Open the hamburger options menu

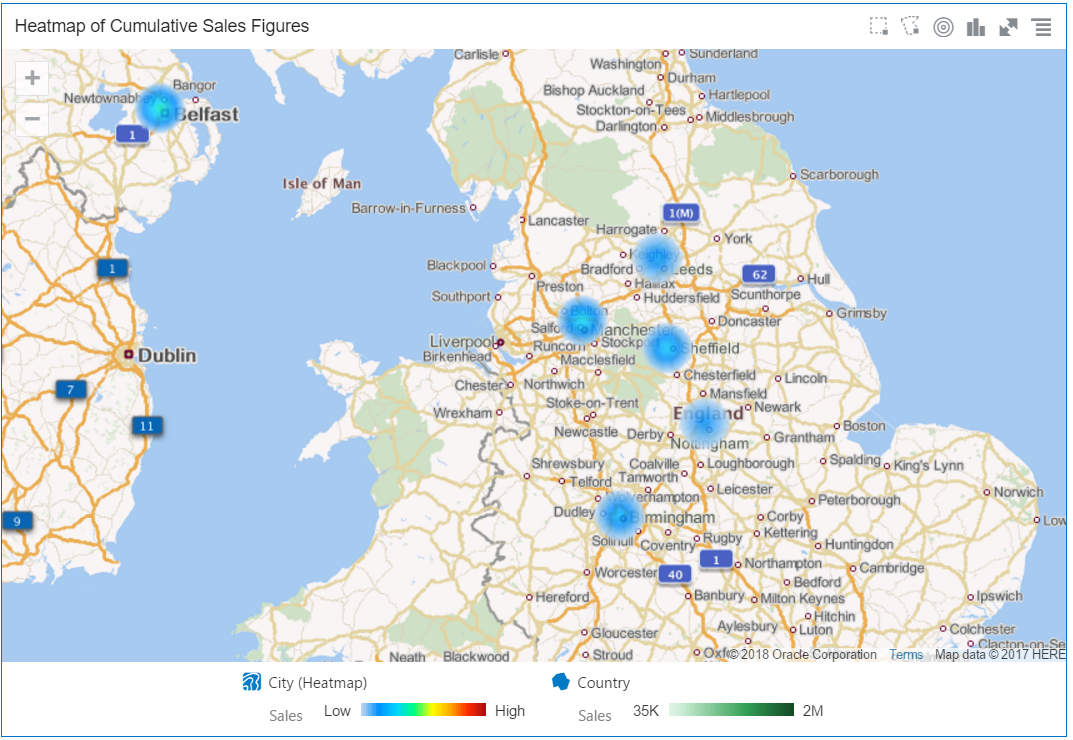(1042, 27)
